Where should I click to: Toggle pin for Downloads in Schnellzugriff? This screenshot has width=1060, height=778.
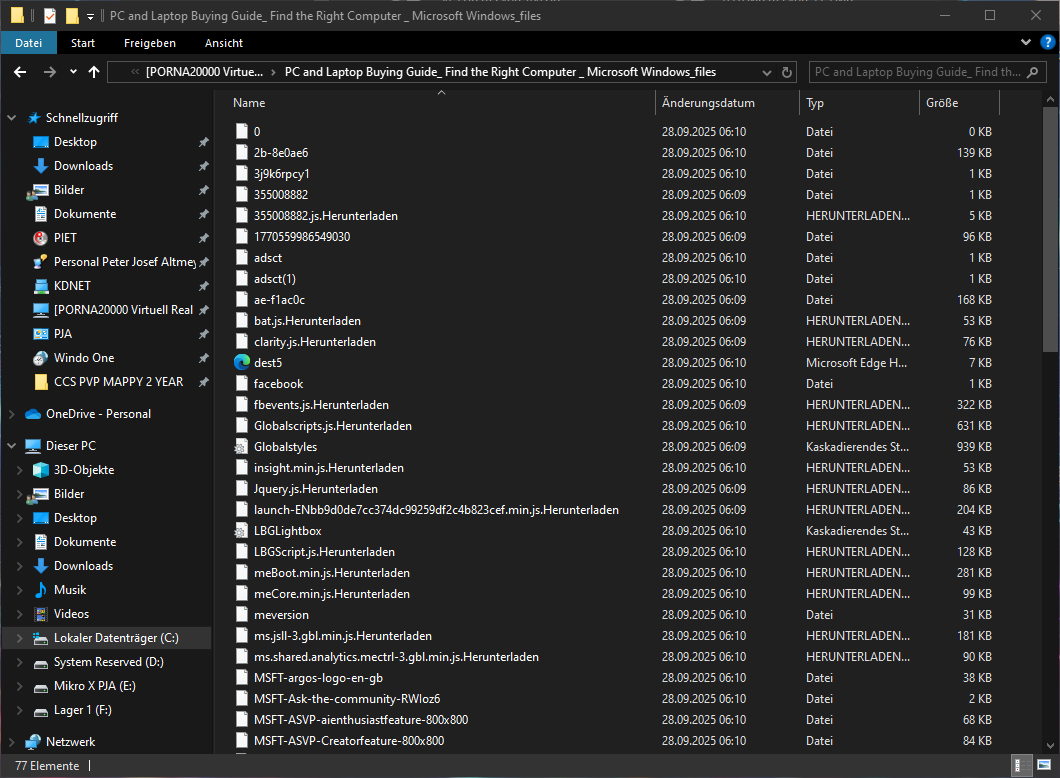tap(203, 166)
